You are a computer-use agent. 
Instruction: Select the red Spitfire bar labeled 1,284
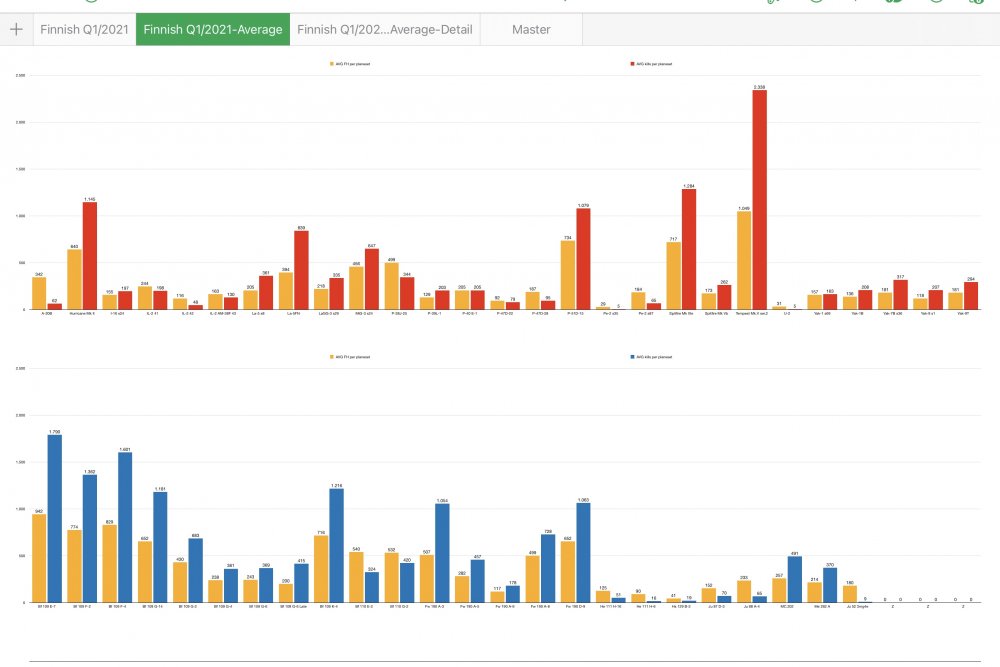[x=689, y=249]
